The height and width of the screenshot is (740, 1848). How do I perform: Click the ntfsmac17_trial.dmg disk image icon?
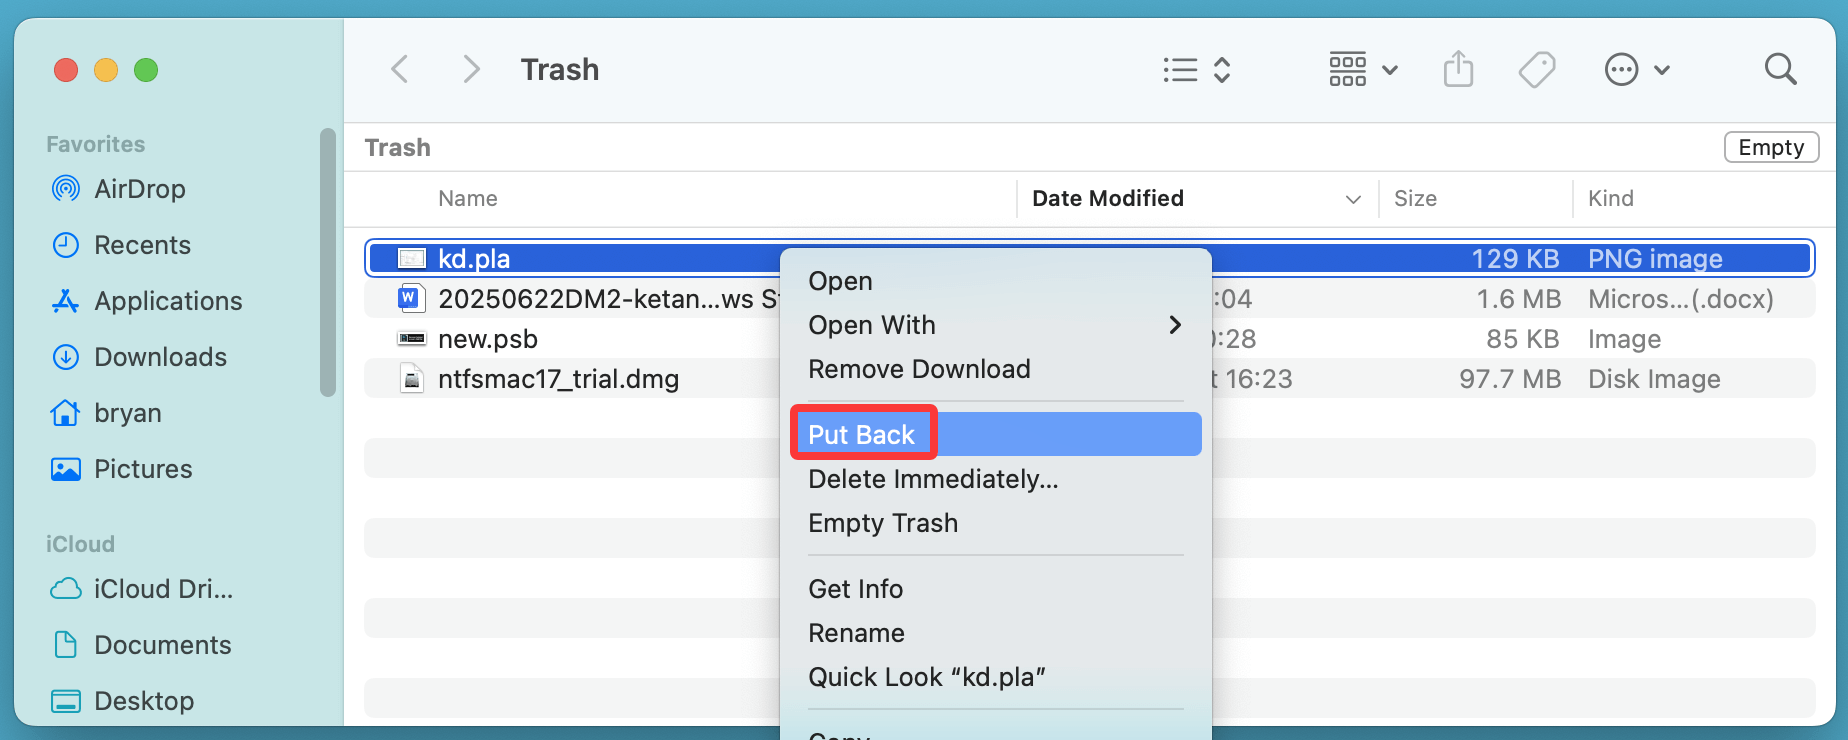(x=411, y=378)
